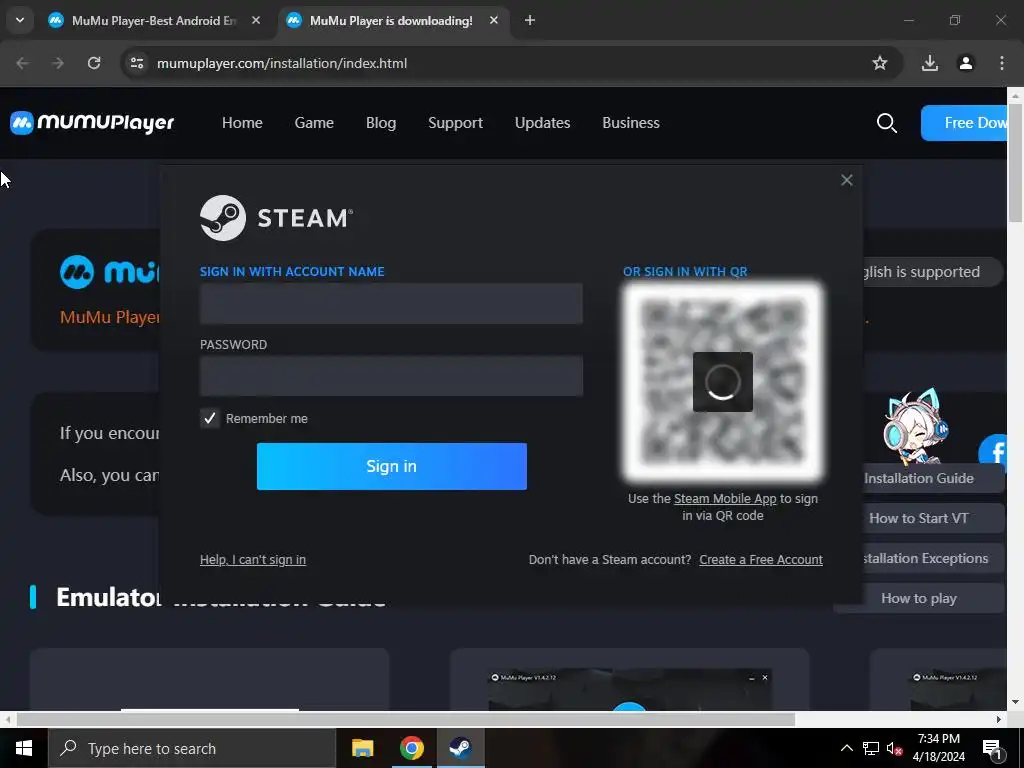The height and width of the screenshot is (768, 1024).
Task: Go forward in browser history
Action: tap(58, 63)
